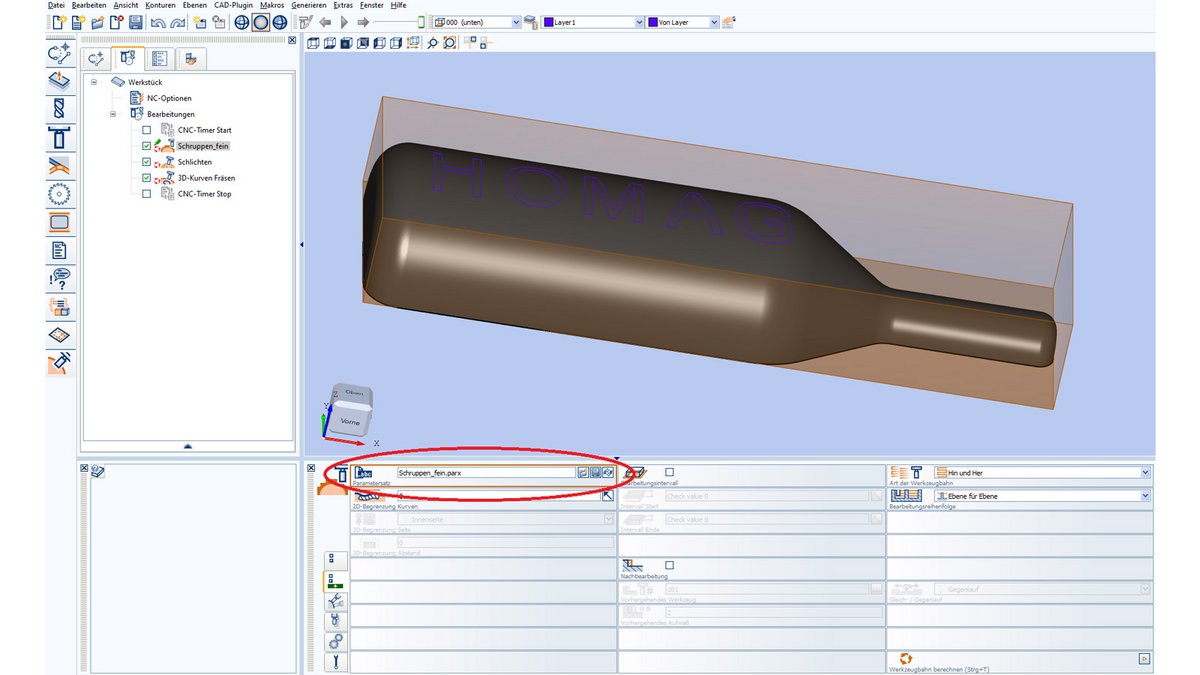The height and width of the screenshot is (675, 1200).
Task: Uncheck the Schlichten operation checkbox
Action: point(146,162)
